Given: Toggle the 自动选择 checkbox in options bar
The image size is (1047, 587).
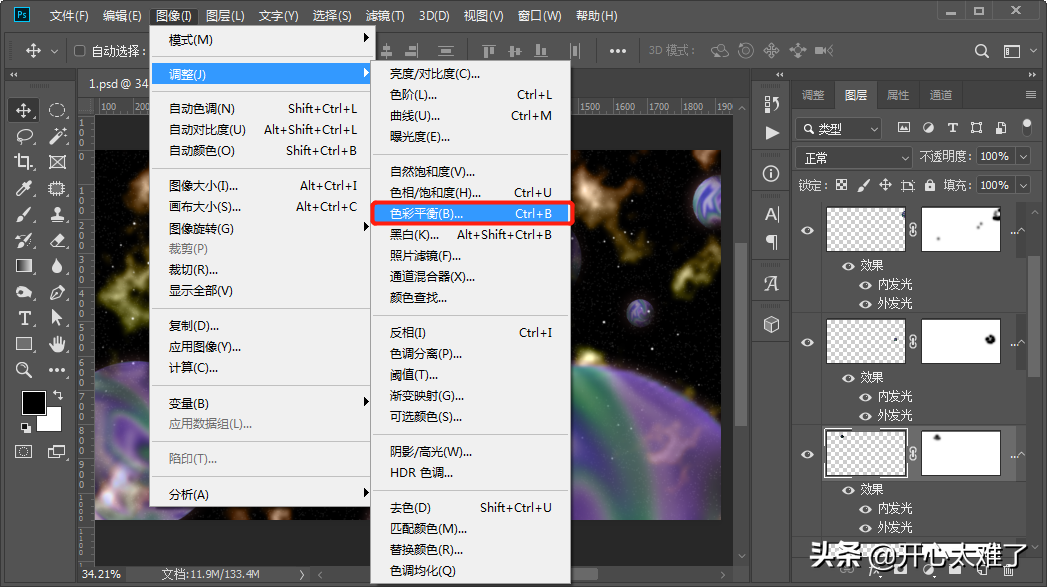Looking at the screenshot, I should 80,51.
